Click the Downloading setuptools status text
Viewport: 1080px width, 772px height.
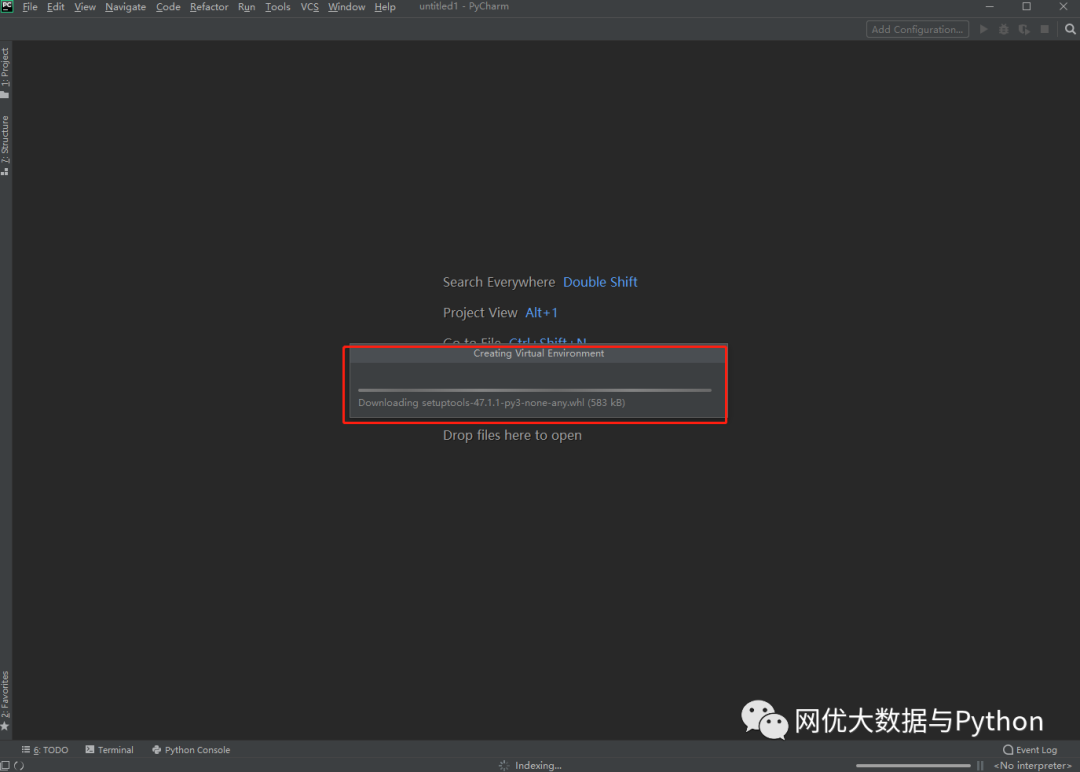click(492, 403)
